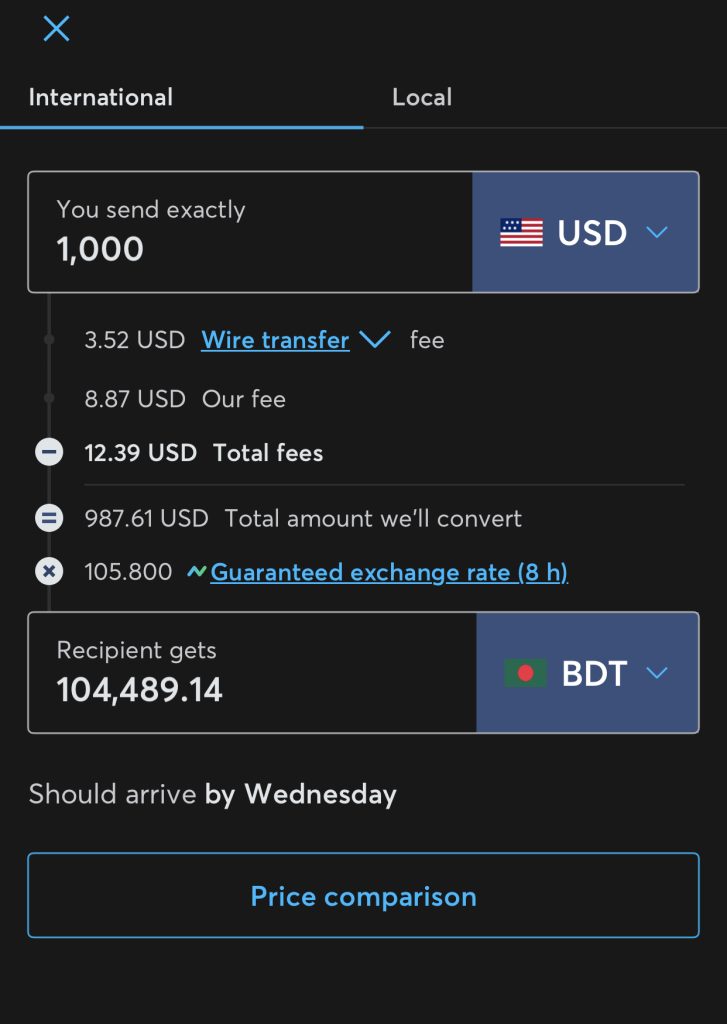Open the USD currency dropdown arrow
Viewport: 727px width, 1024px height.
click(656, 233)
